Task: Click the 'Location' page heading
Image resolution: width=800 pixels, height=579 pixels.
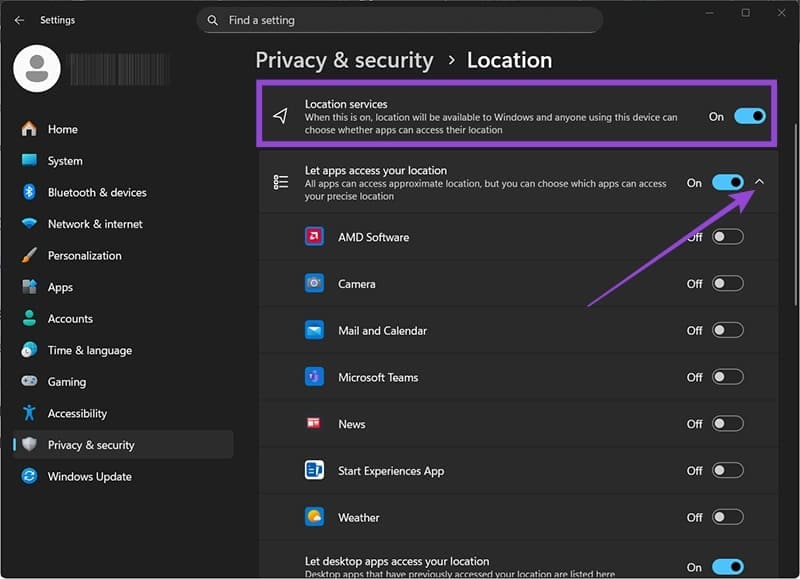Action: point(509,60)
